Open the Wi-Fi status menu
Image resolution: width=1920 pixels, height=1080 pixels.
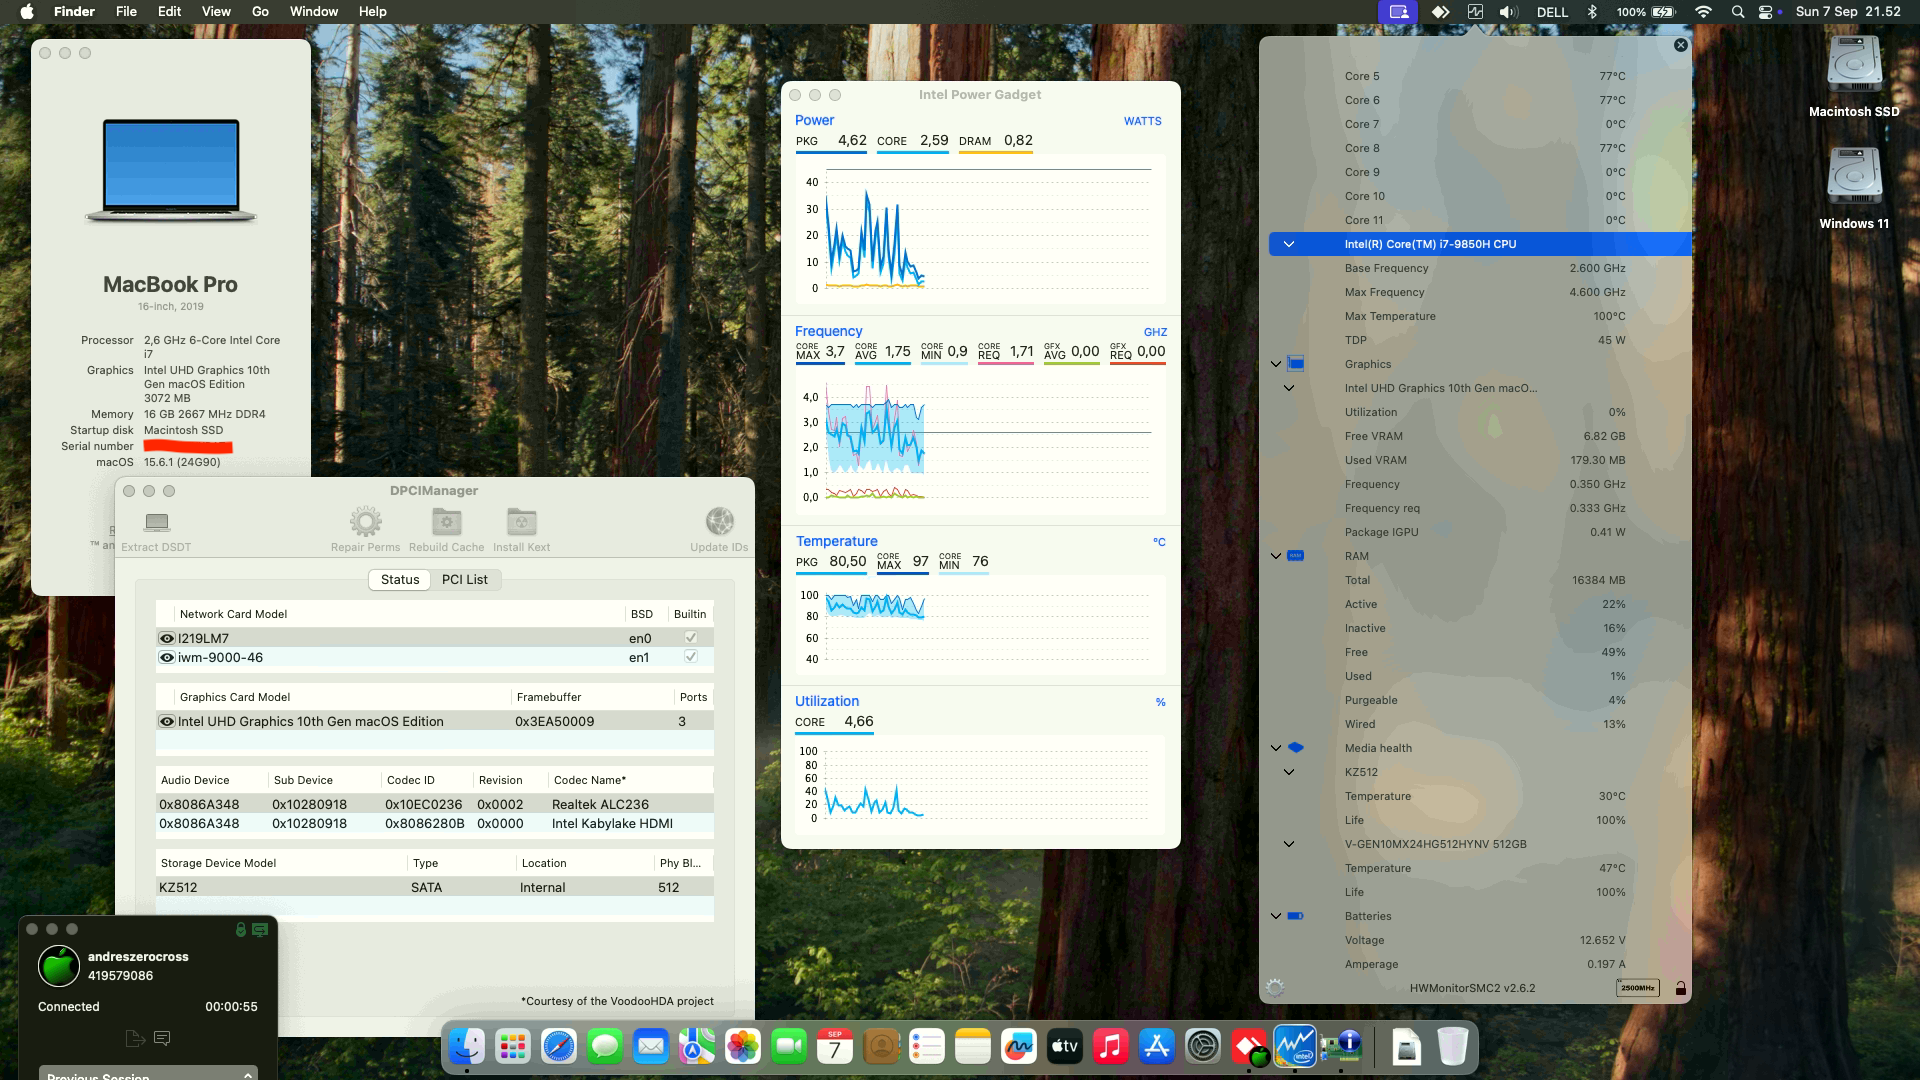[x=1703, y=12]
